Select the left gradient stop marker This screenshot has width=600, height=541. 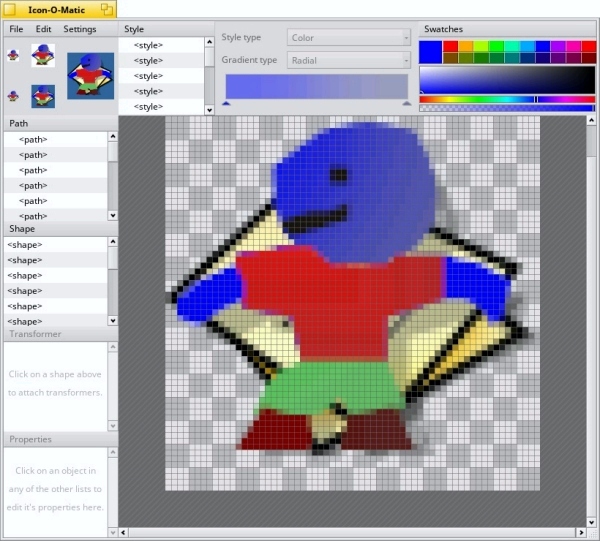click(226, 103)
